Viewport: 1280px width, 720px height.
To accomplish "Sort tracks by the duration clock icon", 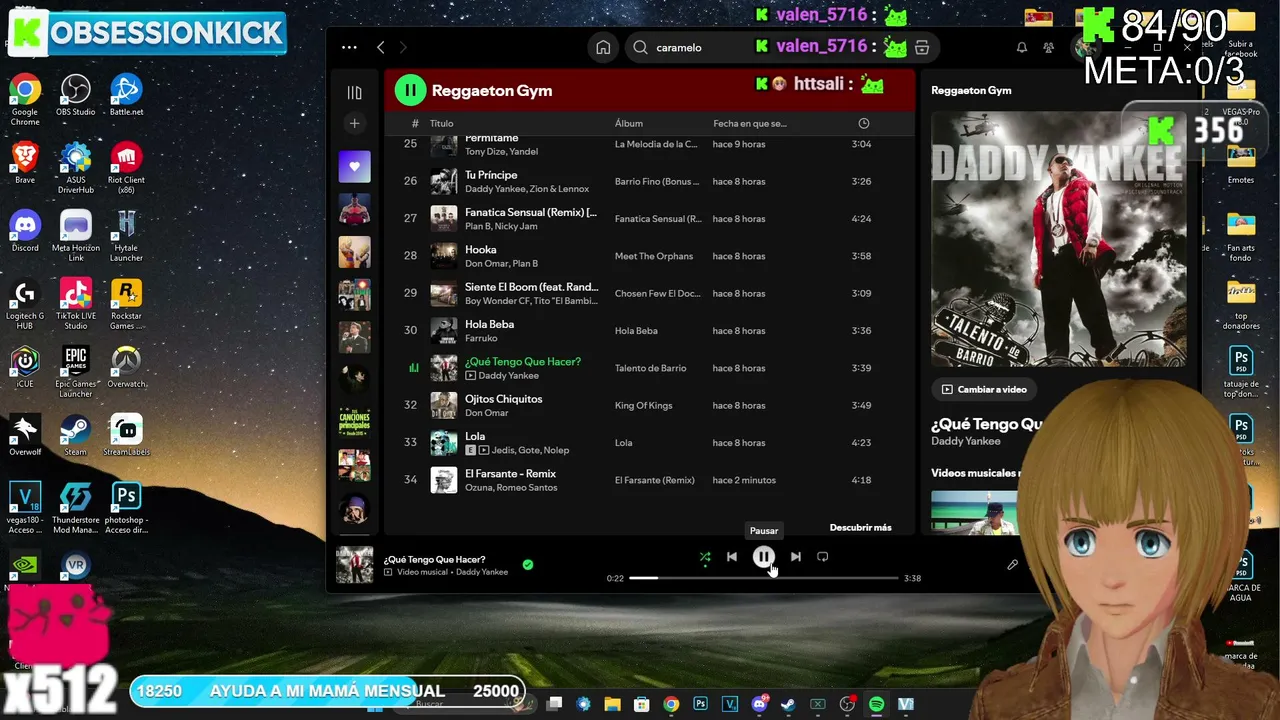I will point(864,123).
